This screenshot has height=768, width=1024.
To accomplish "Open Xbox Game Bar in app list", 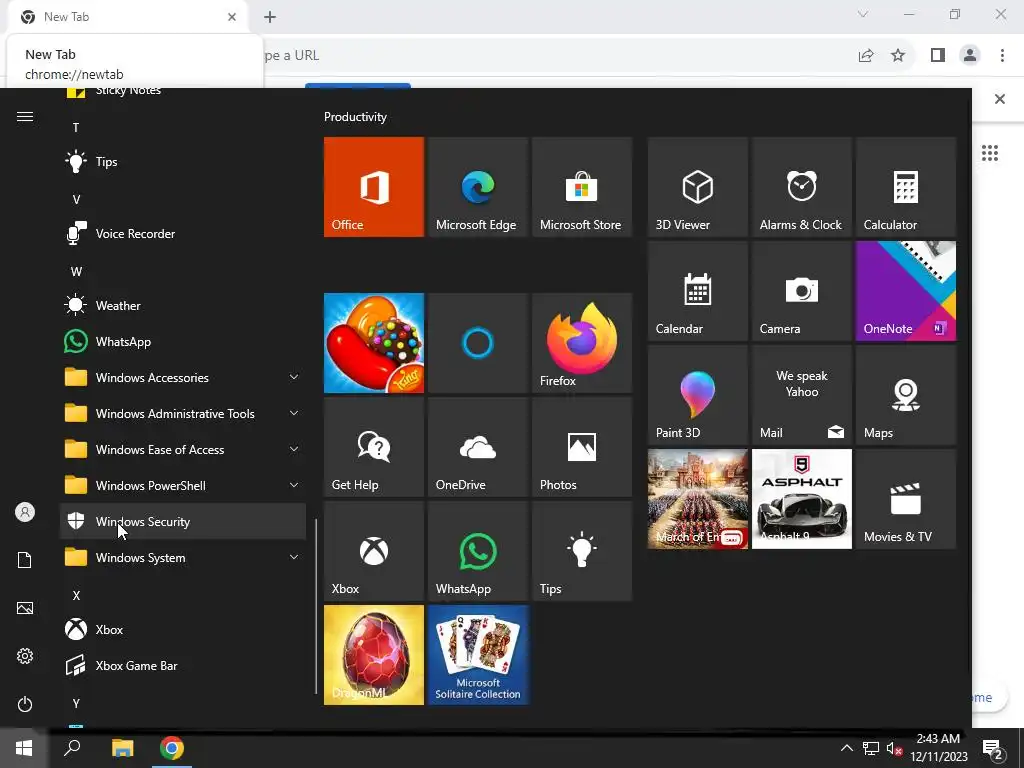I will click(x=183, y=665).
